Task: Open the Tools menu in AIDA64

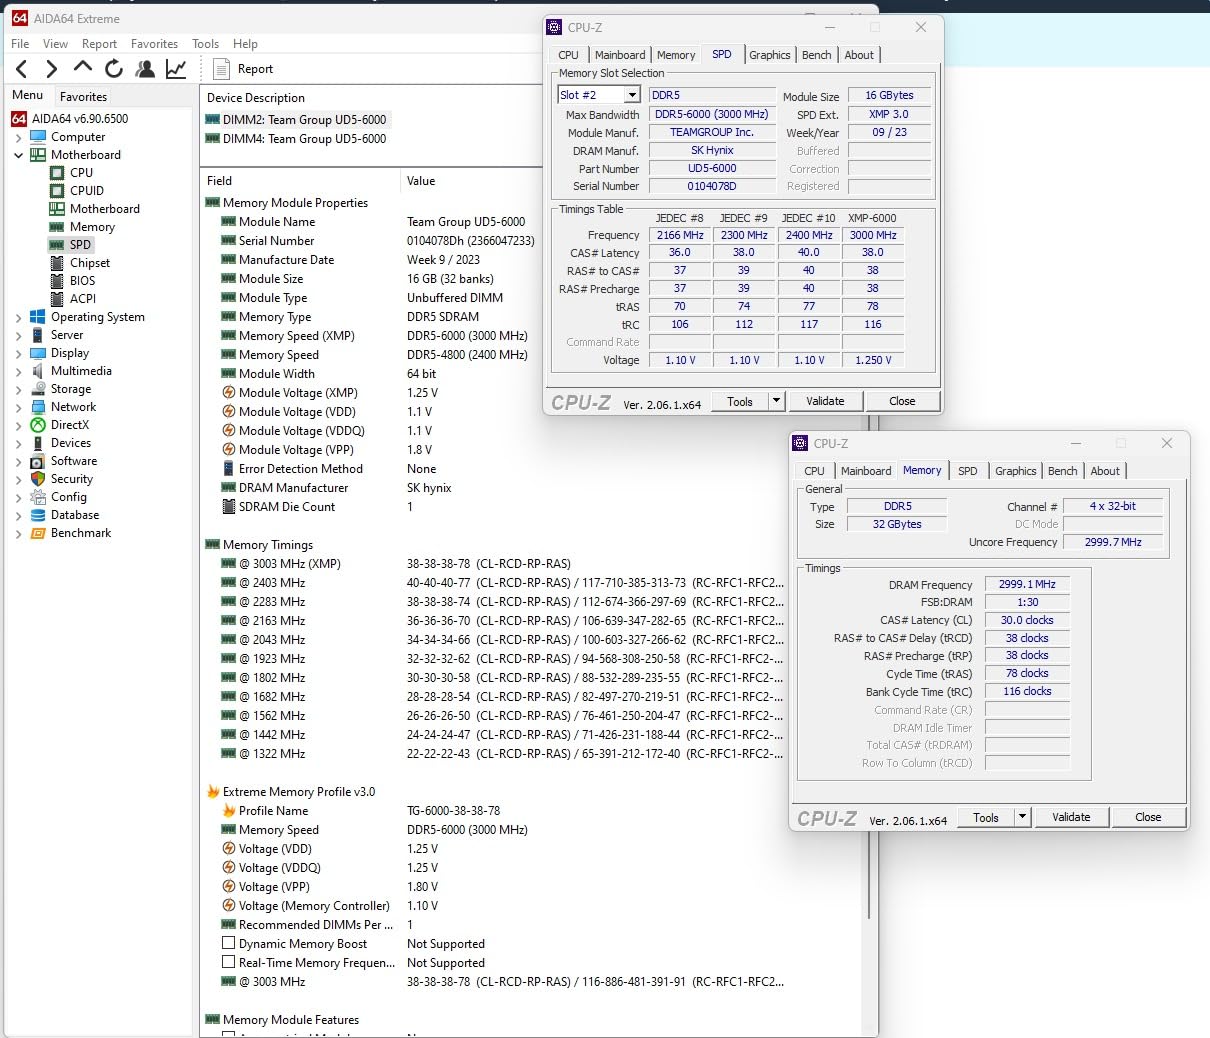Action: click(x=205, y=44)
